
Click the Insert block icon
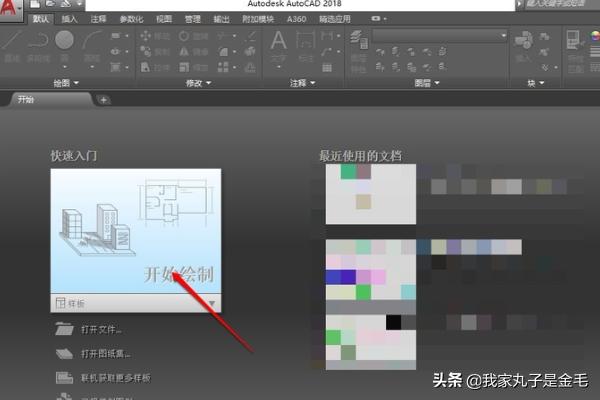coord(523,41)
